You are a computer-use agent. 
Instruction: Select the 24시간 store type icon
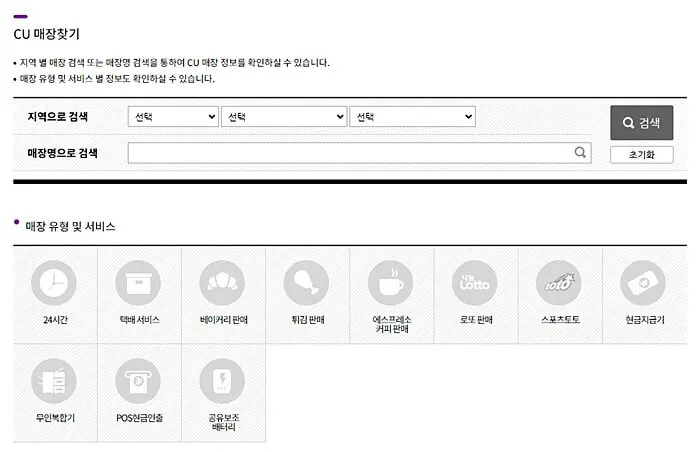(x=54, y=283)
